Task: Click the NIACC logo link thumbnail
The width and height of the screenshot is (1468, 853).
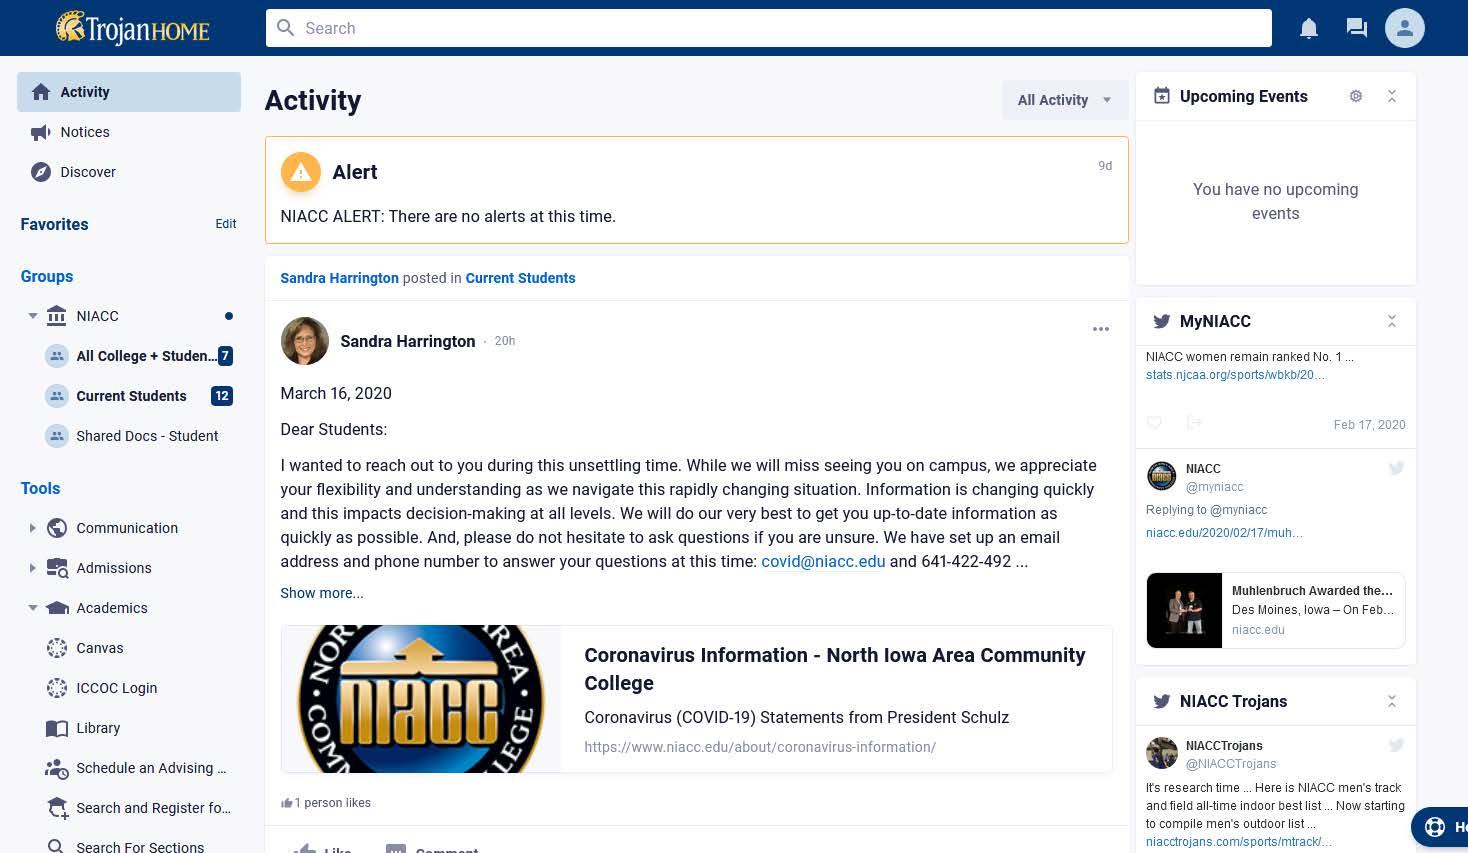Action: point(421,699)
